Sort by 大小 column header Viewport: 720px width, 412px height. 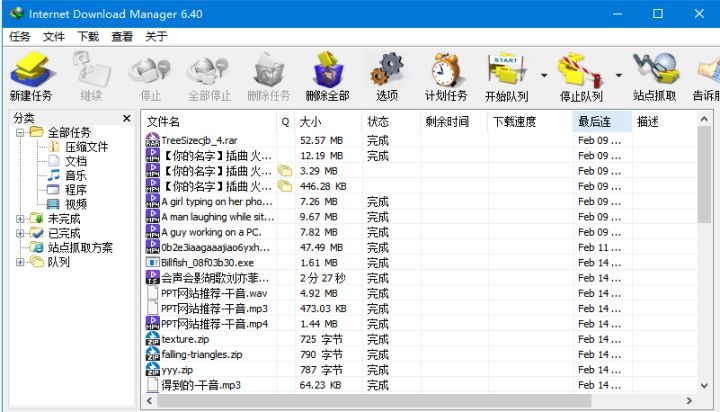click(328, 122)
